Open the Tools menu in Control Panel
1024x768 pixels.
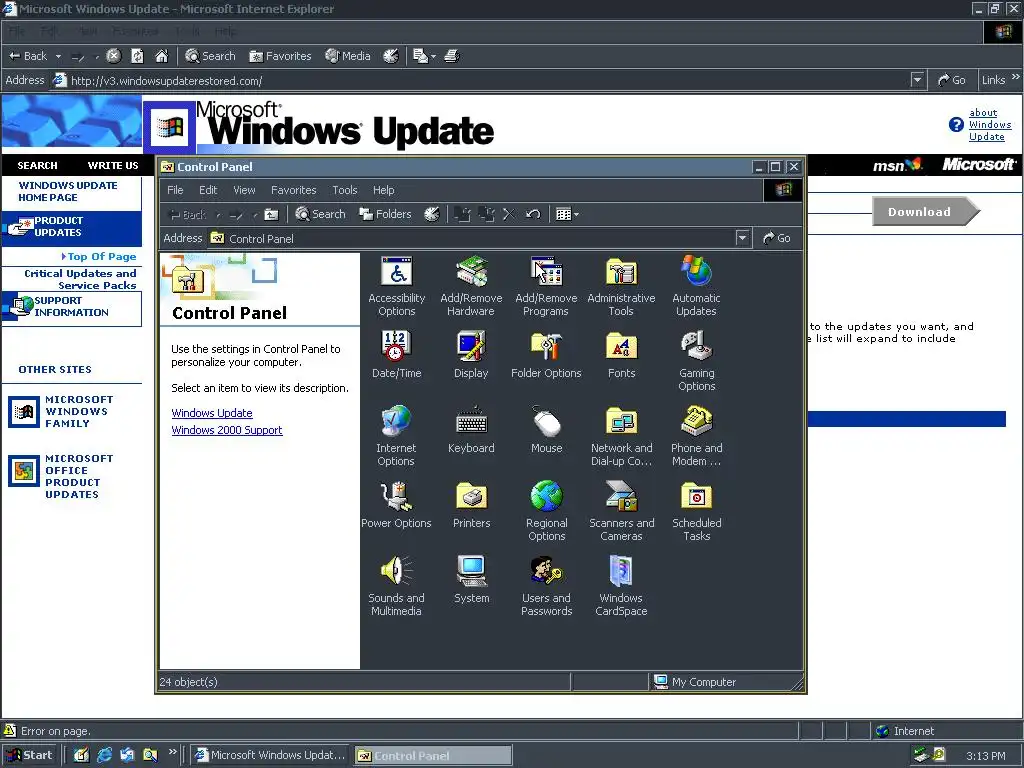click(344, 190)
